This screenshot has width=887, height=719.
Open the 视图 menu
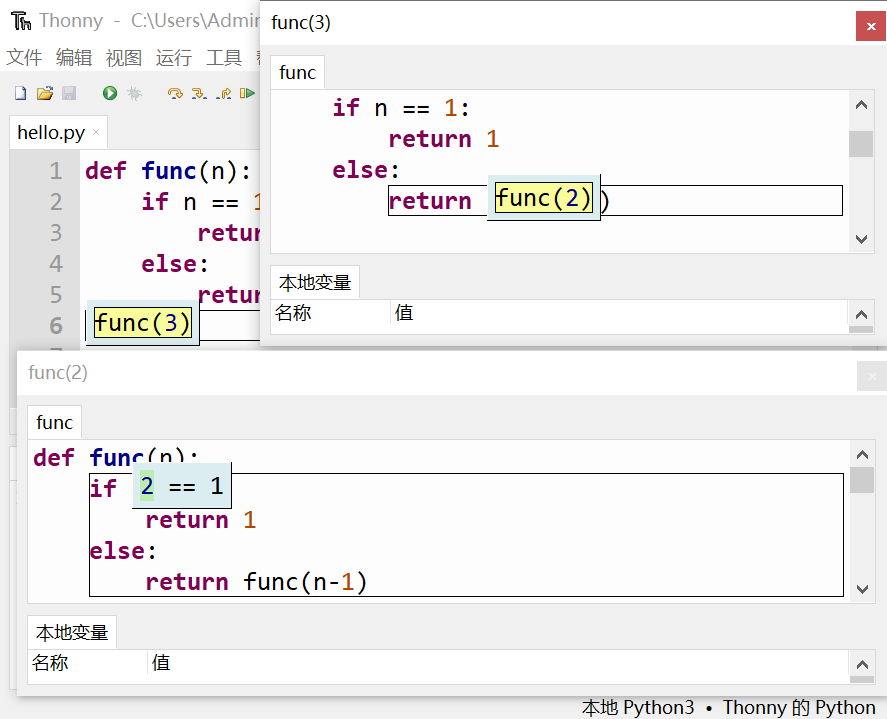tap(124, 58)
